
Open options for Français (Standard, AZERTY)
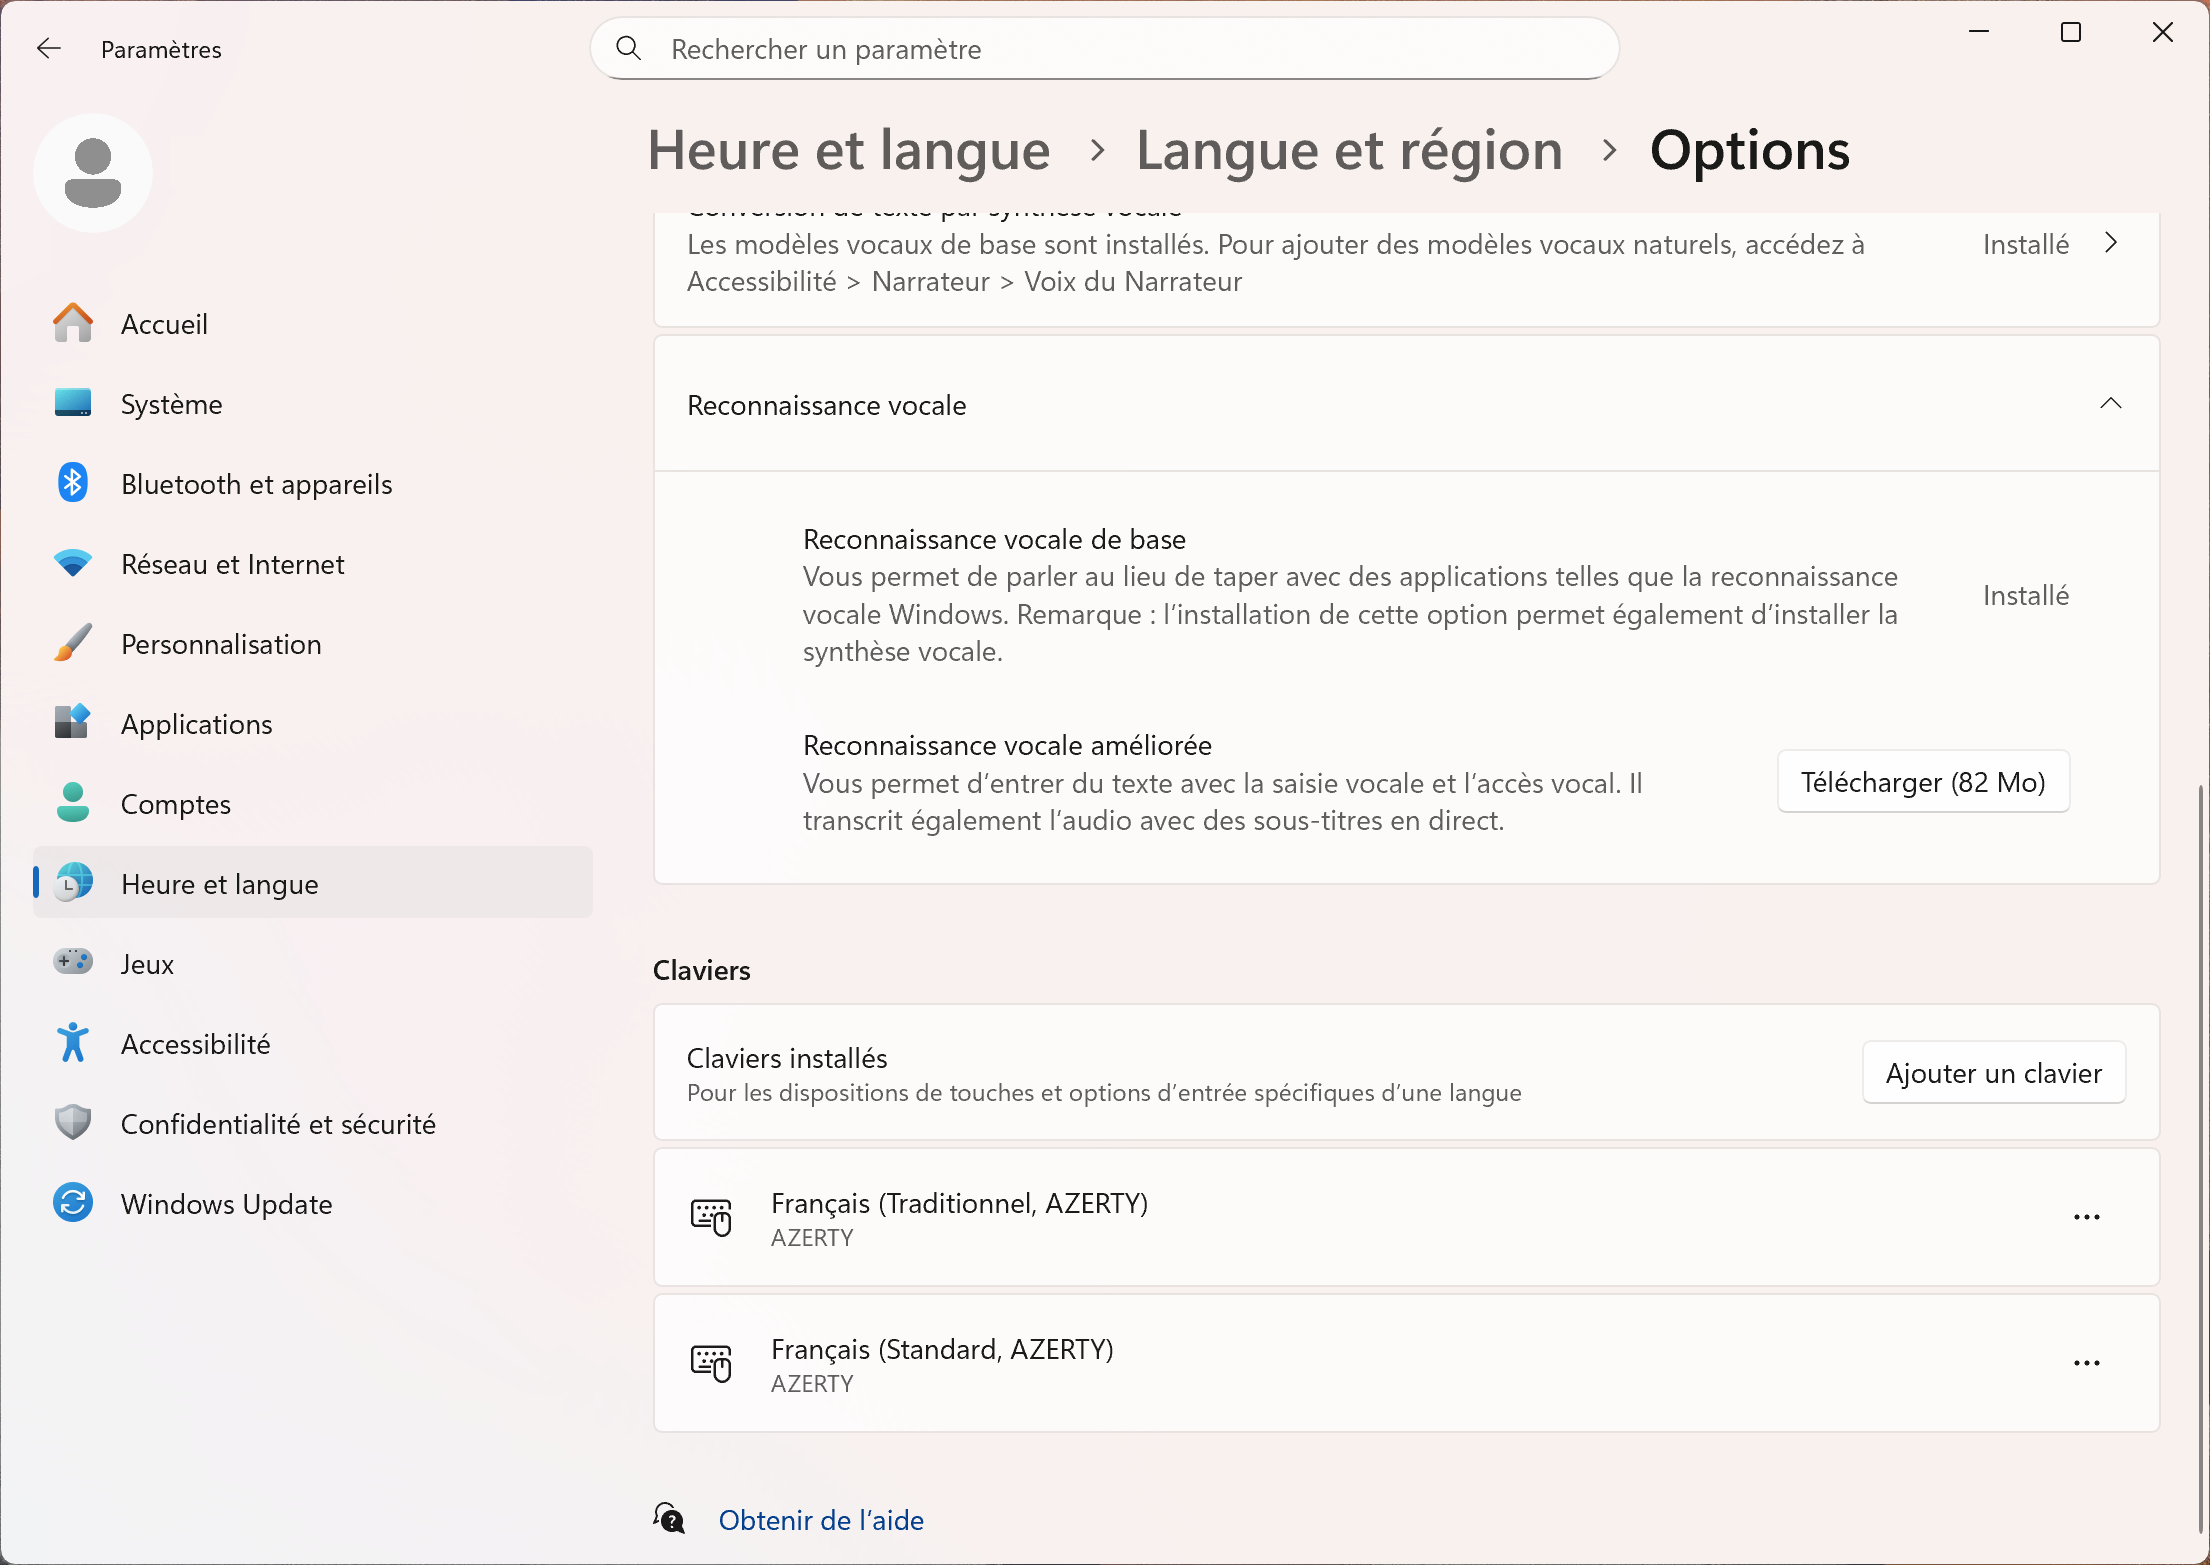(x=2086, y=1363)
